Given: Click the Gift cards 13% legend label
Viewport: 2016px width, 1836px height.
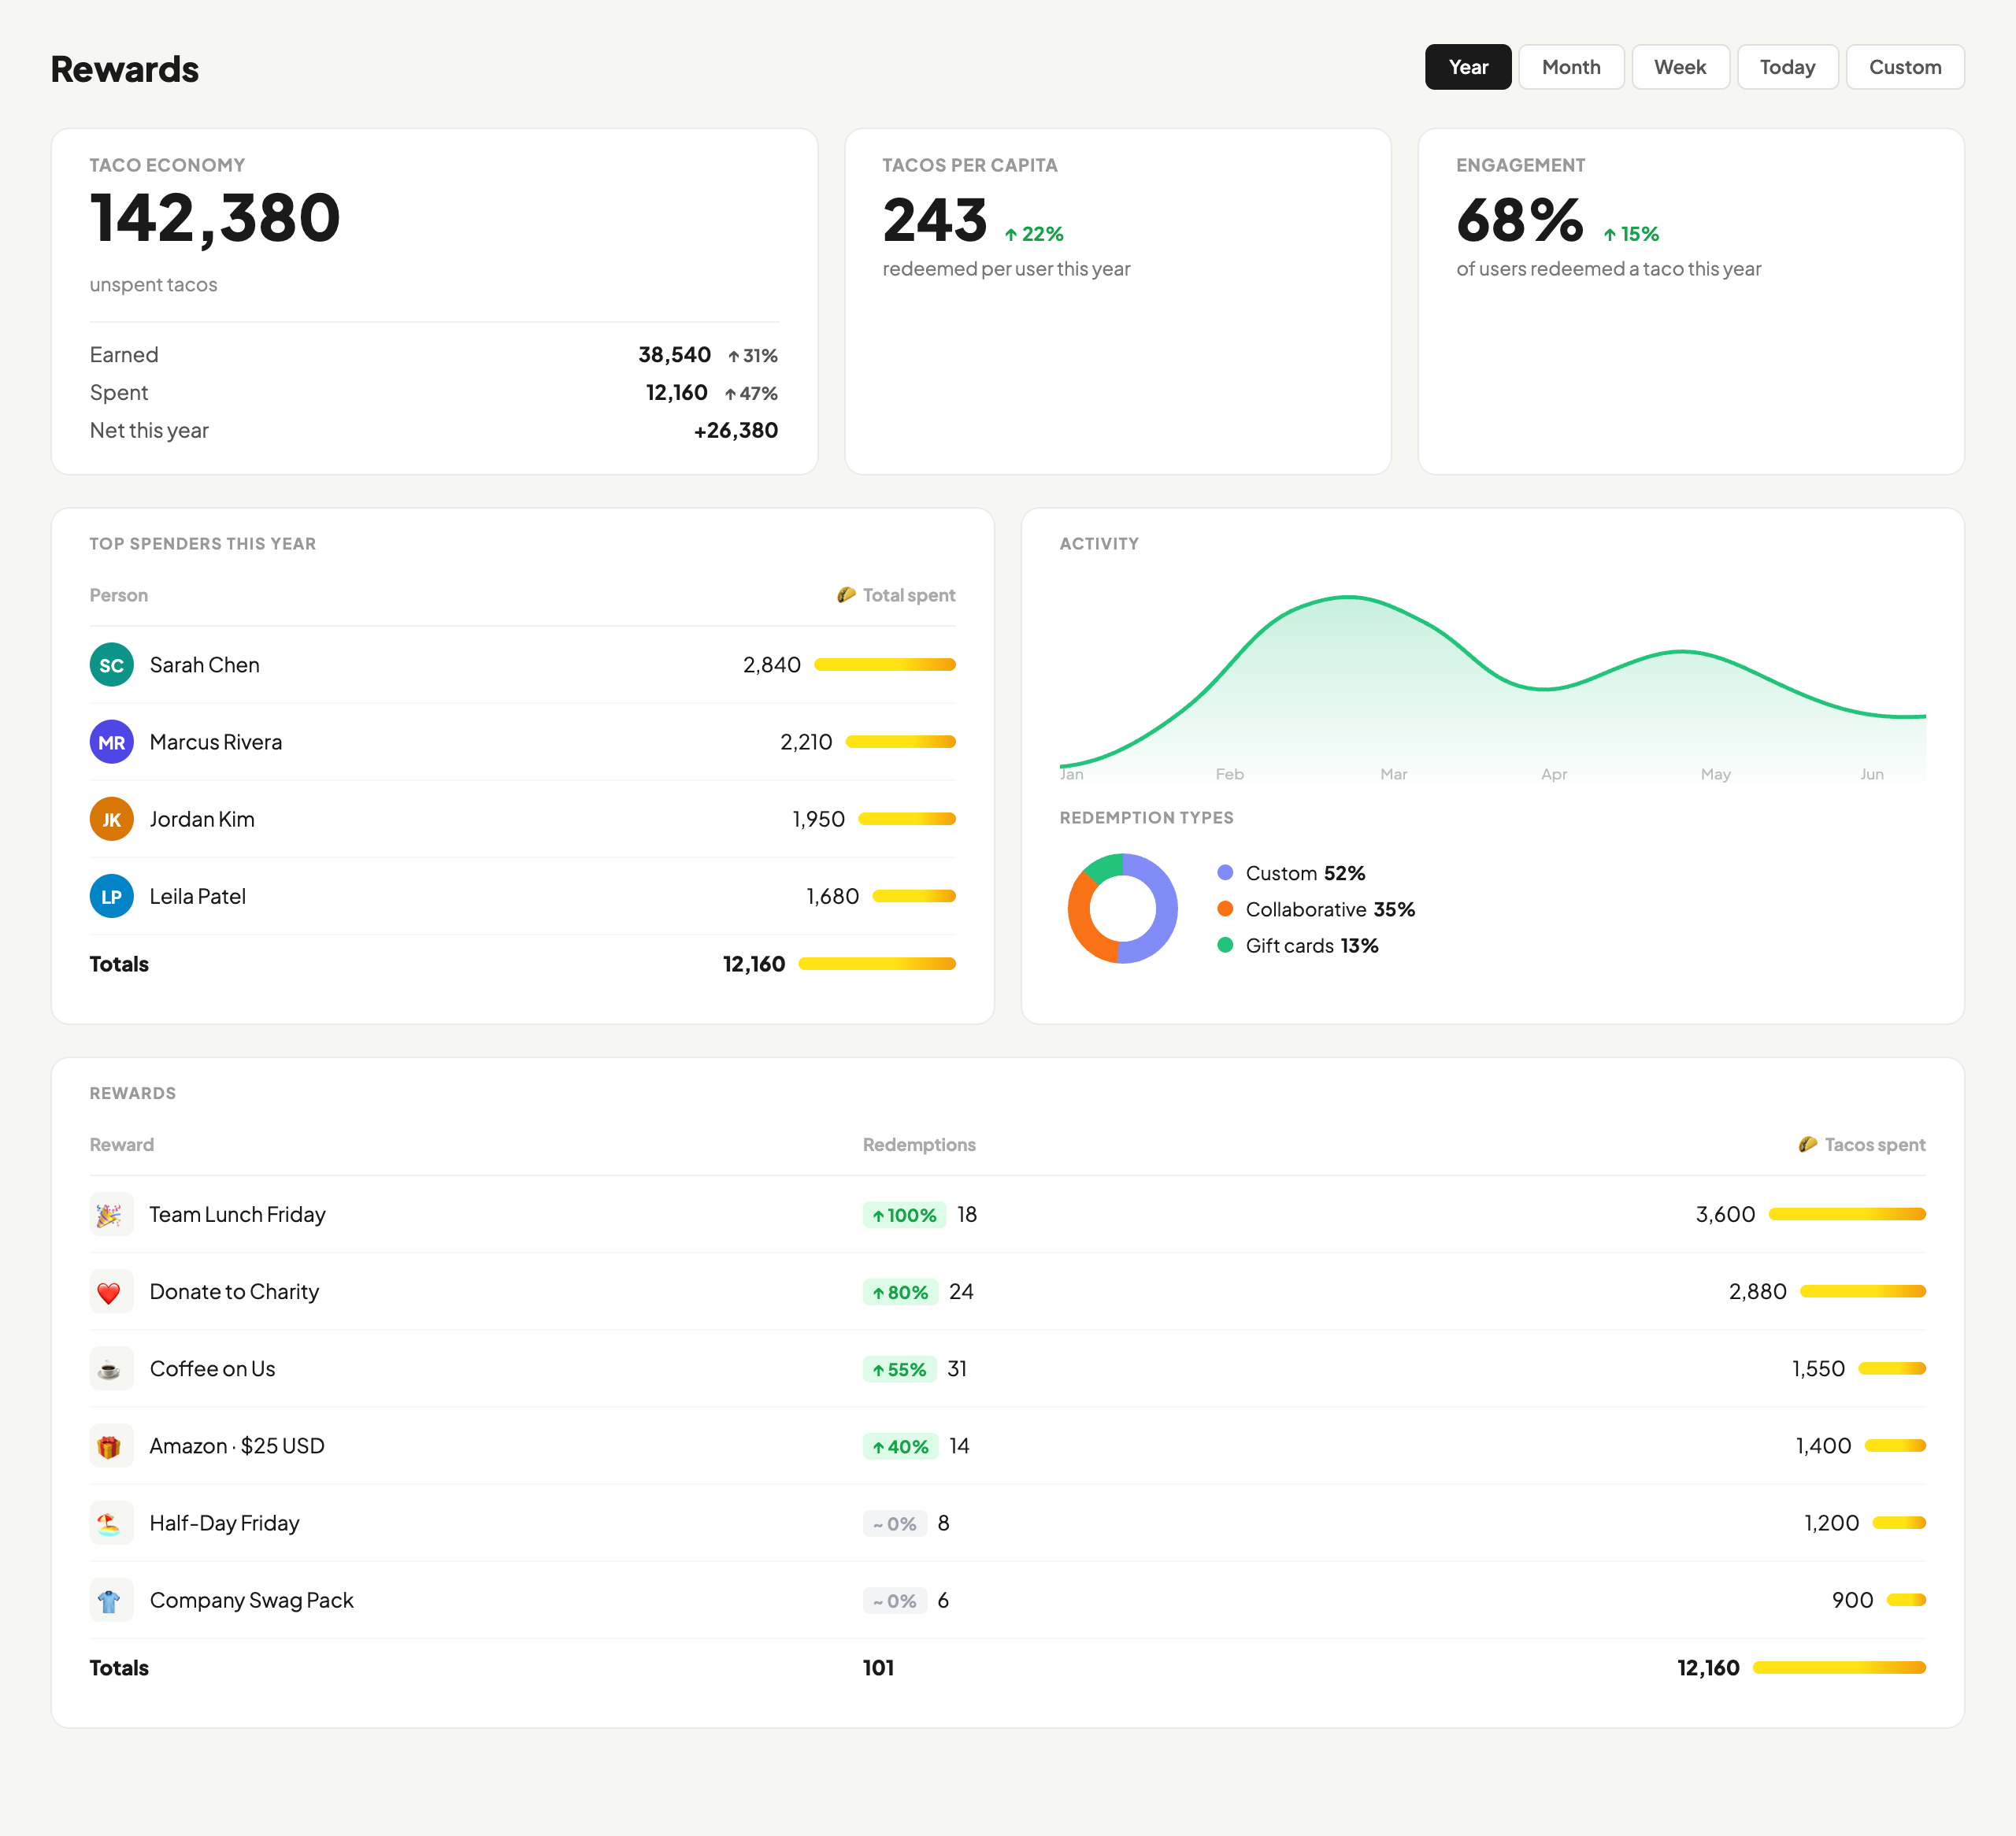Looking at the screenshot, I should (x=1312, y=945).
